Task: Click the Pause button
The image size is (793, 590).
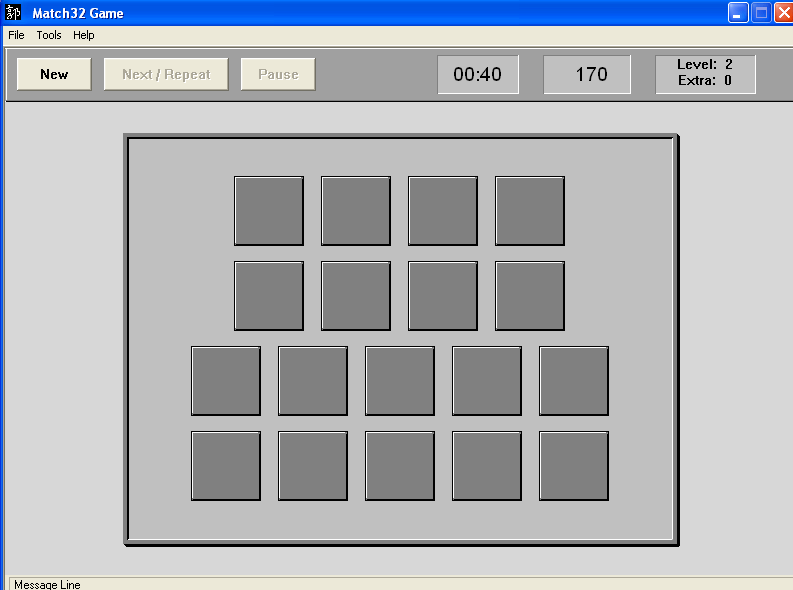Action: [x=278, y=74]
